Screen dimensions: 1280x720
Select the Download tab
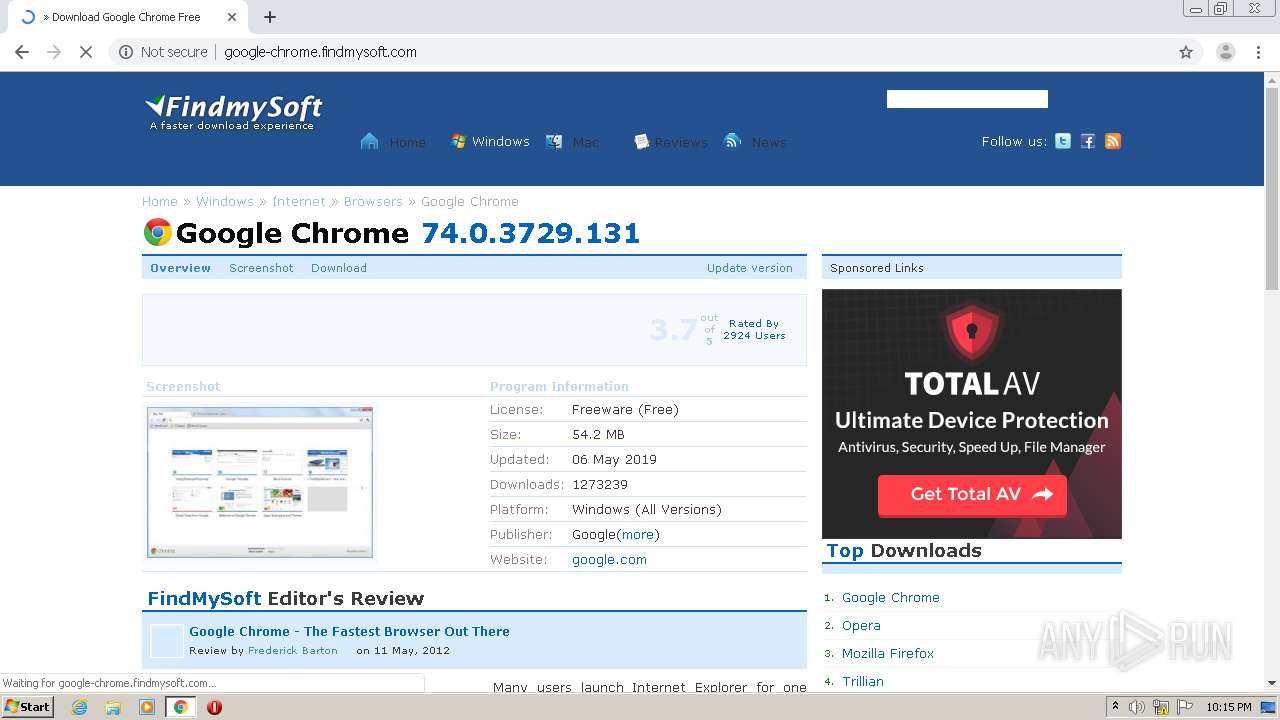tap(339, 268)
